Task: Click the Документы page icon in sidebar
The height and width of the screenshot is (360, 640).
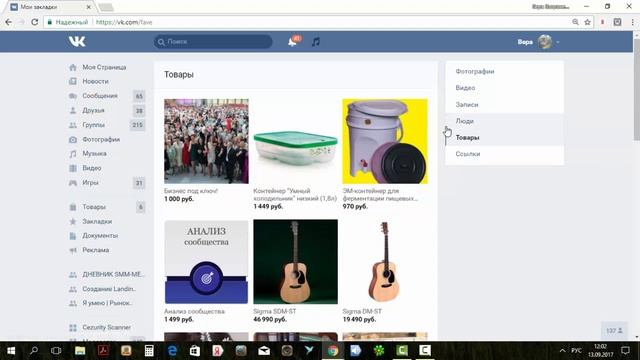Action: pos(73,236)
